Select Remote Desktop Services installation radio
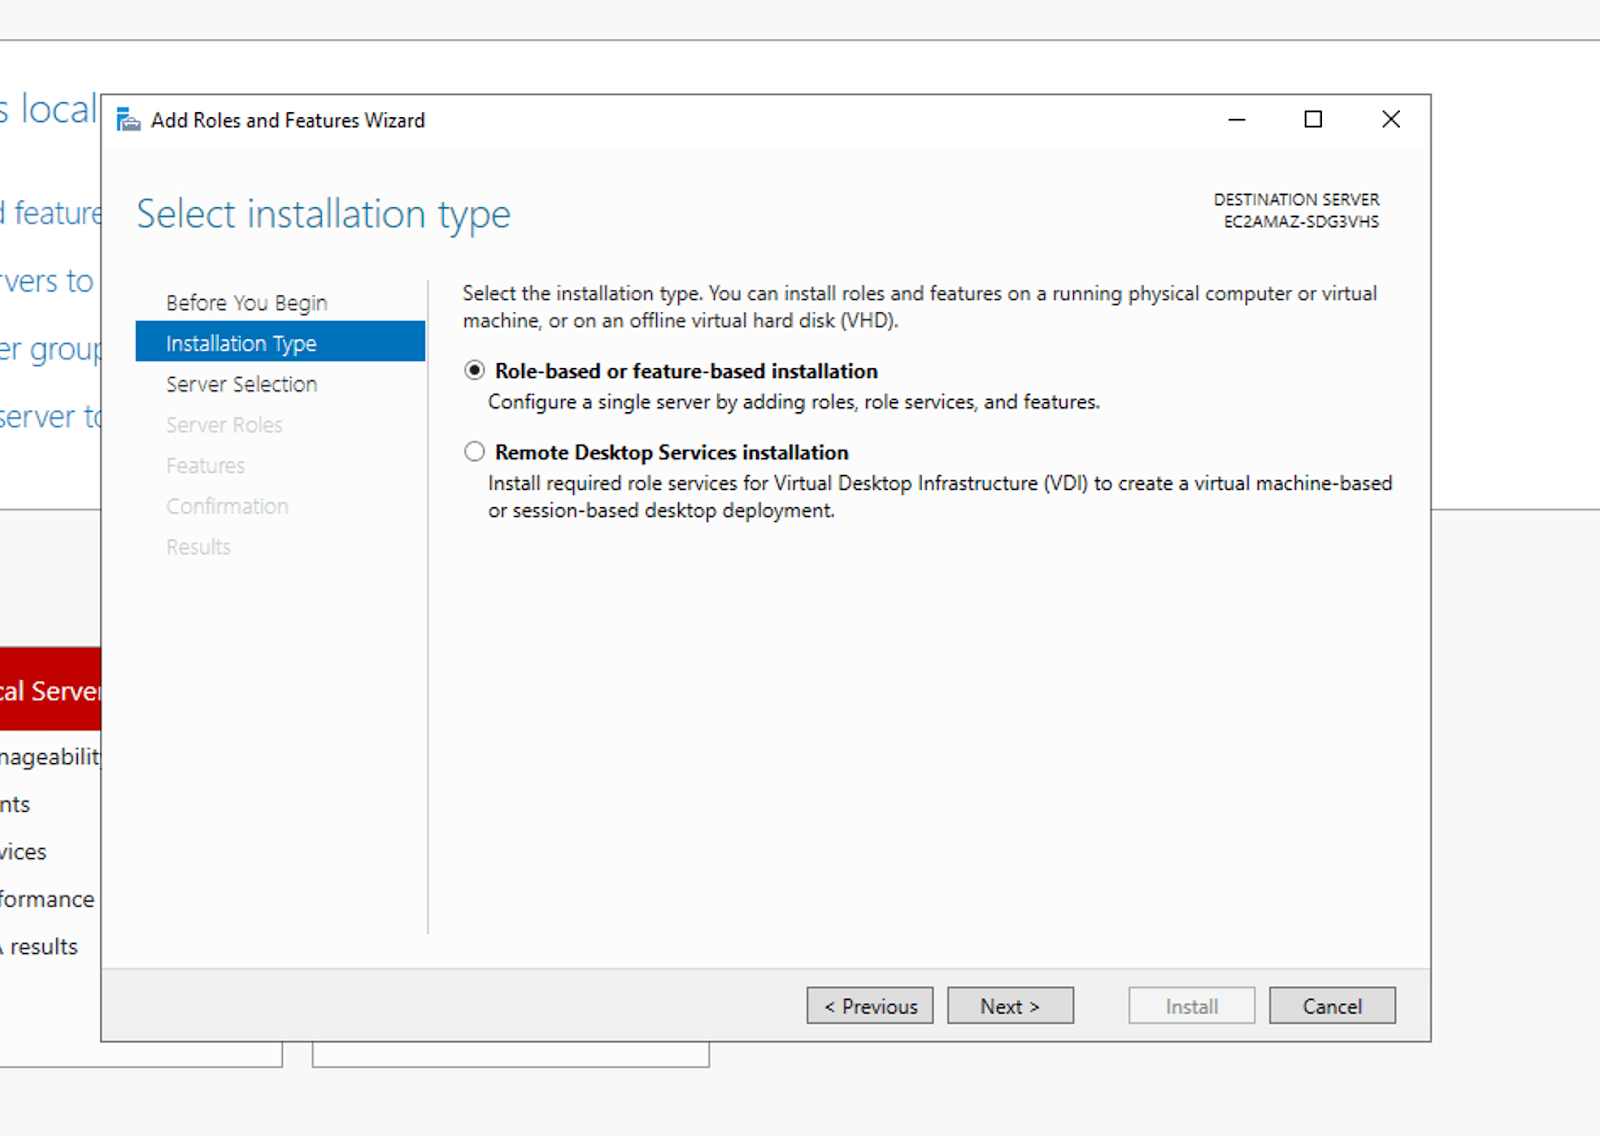The image size is (1600, 1136). coord(475,452)
